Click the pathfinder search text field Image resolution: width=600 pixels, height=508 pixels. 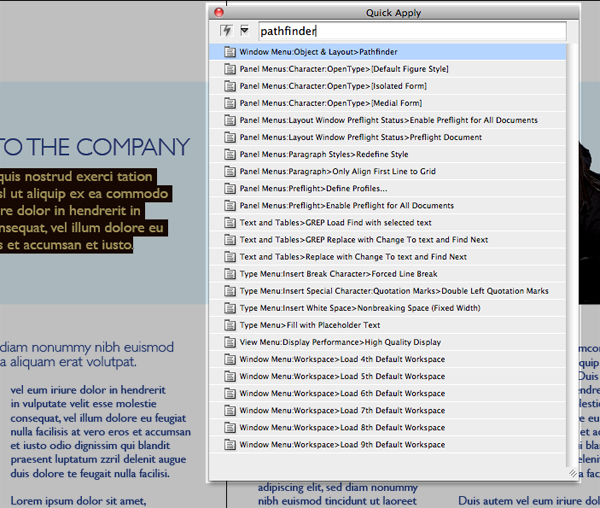tap(412, 32)
